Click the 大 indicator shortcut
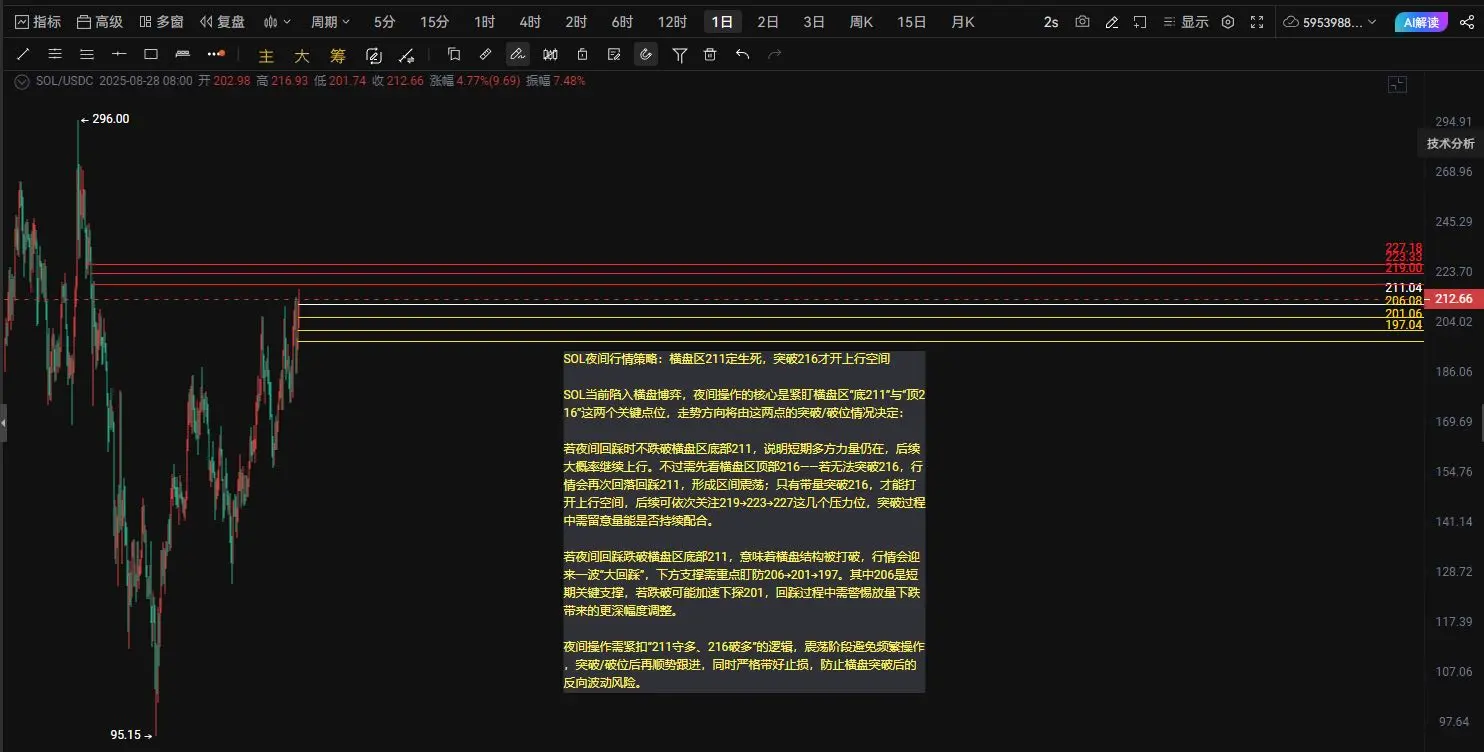 click(302, 56)
